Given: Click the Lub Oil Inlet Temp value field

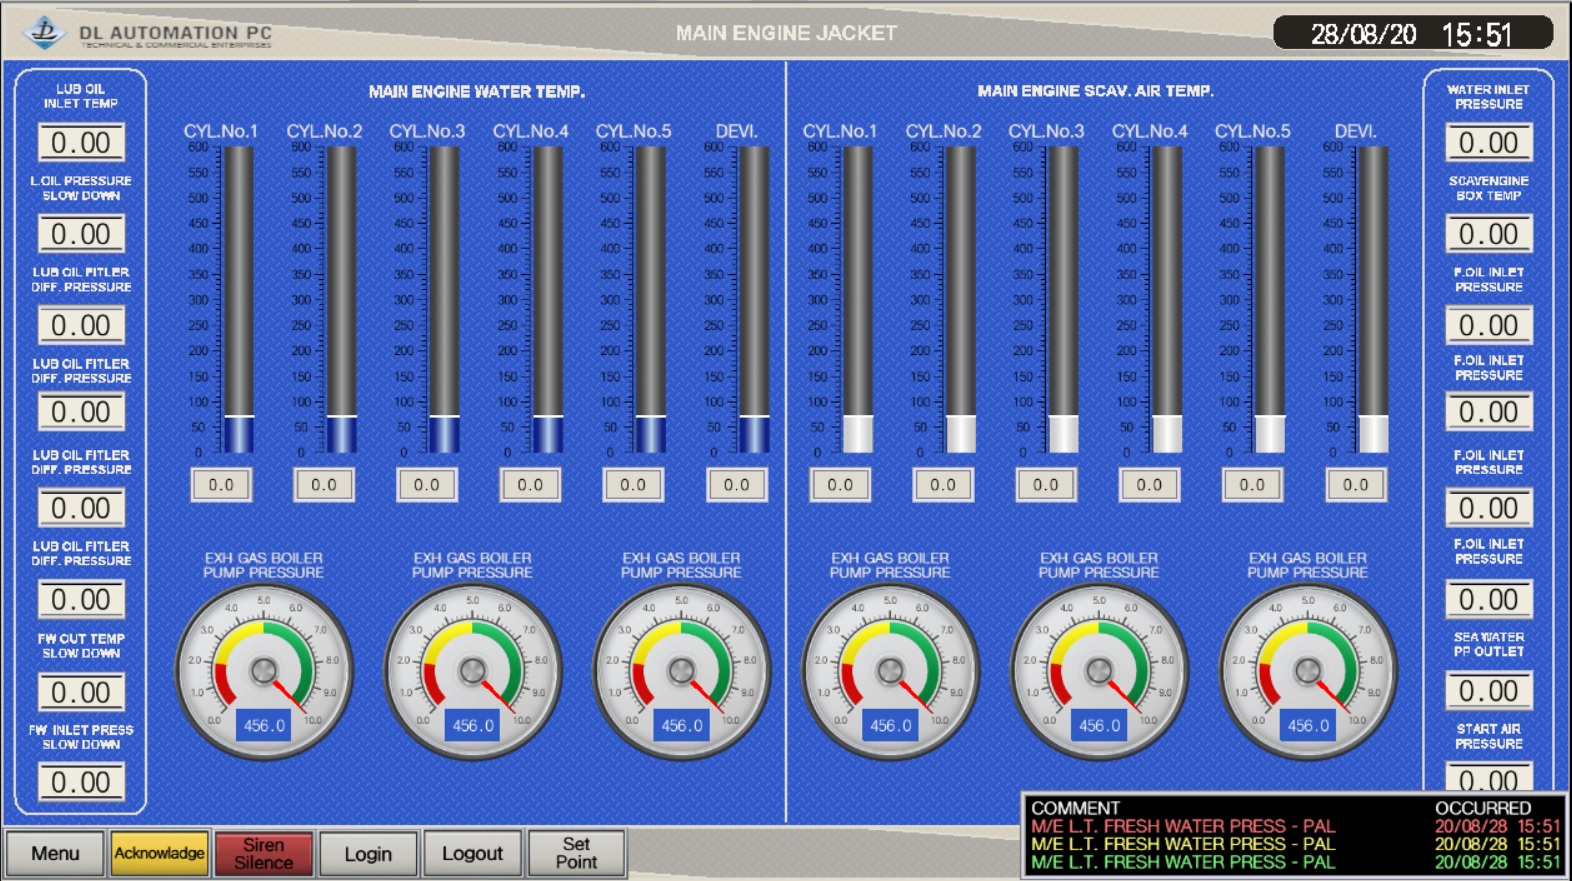Looking at the screenshot, I should coord(81,143).
